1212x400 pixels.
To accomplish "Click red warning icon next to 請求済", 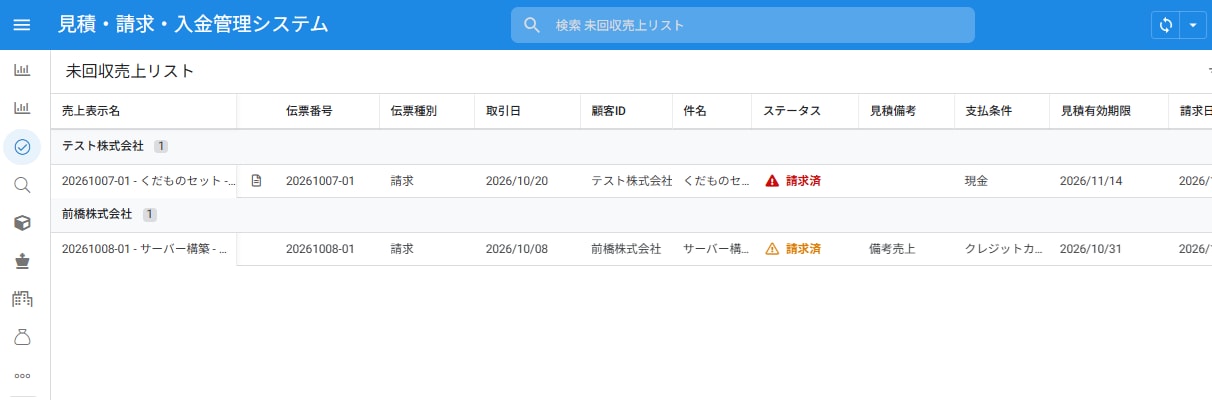I will [771, 181].
